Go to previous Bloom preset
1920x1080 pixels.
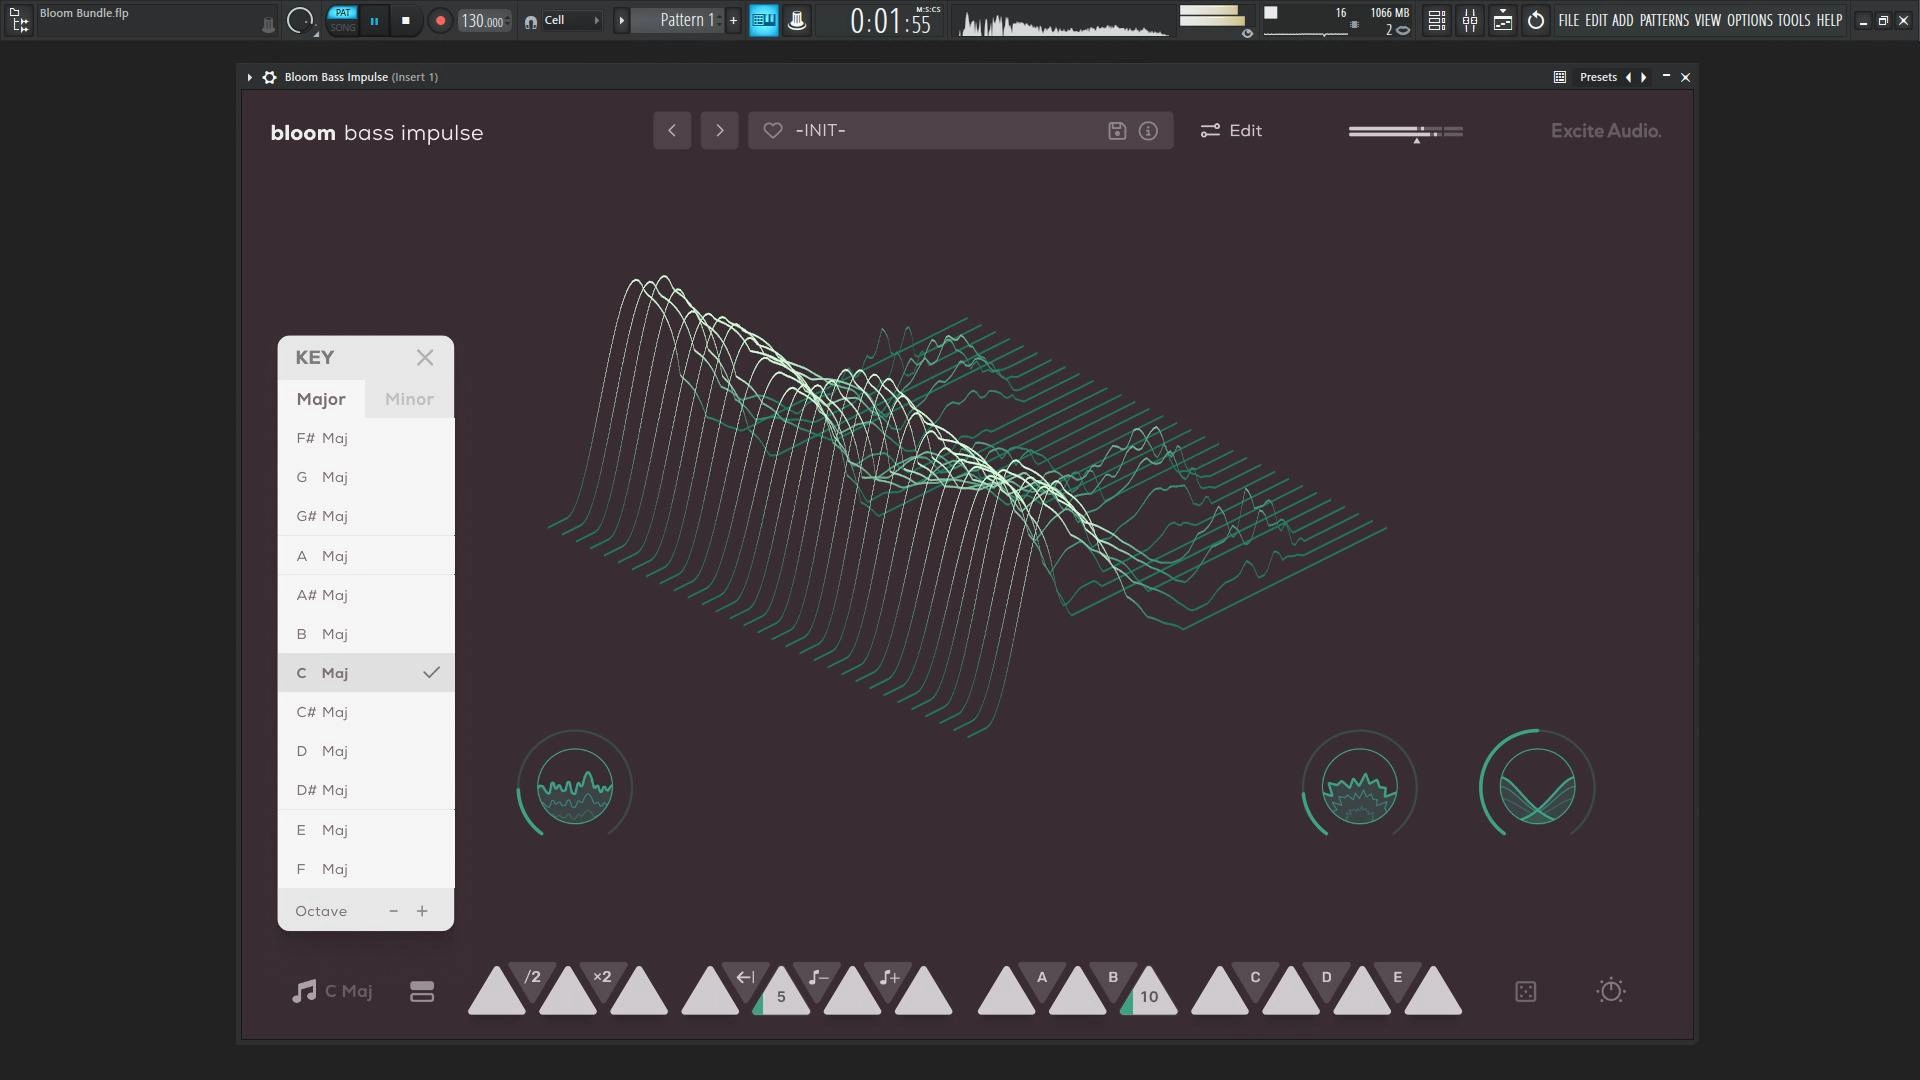click(x=672, y=130)
